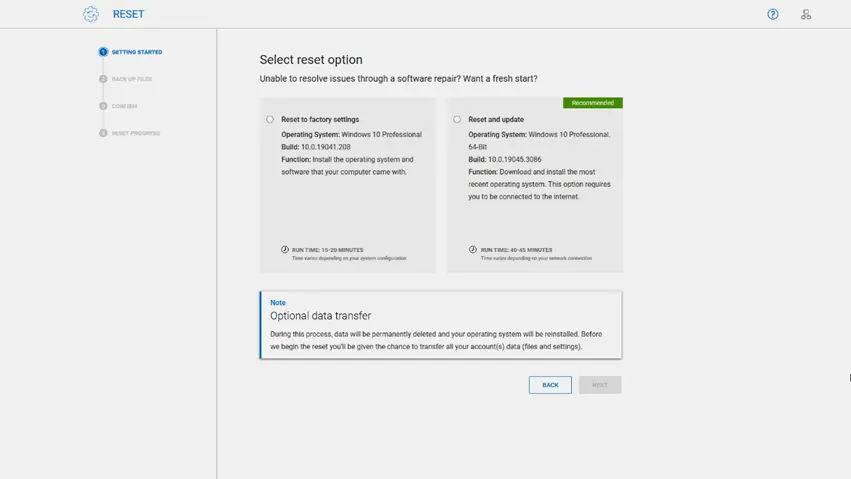851x479 pixels.
Task: Select the Reset and update radio button
Action: [457, 119]
